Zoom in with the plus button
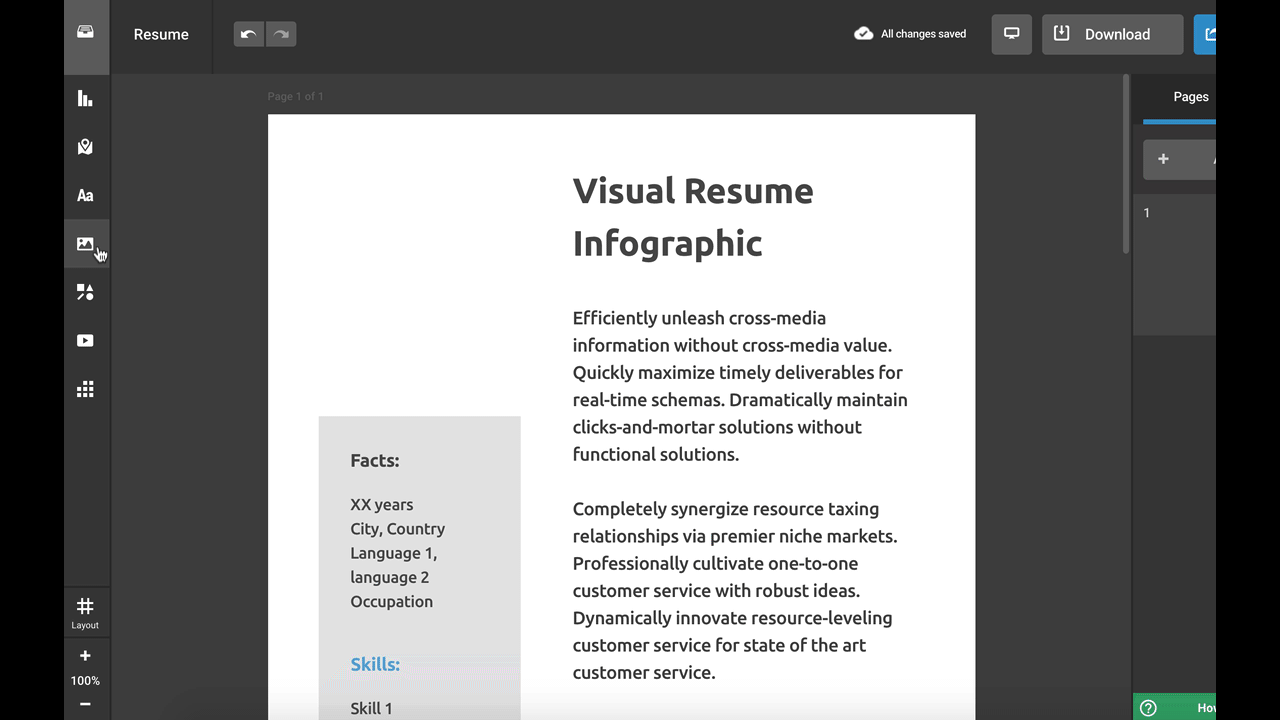The height and width of the screenshot is (720, 1280). click(x=85, y=656)
